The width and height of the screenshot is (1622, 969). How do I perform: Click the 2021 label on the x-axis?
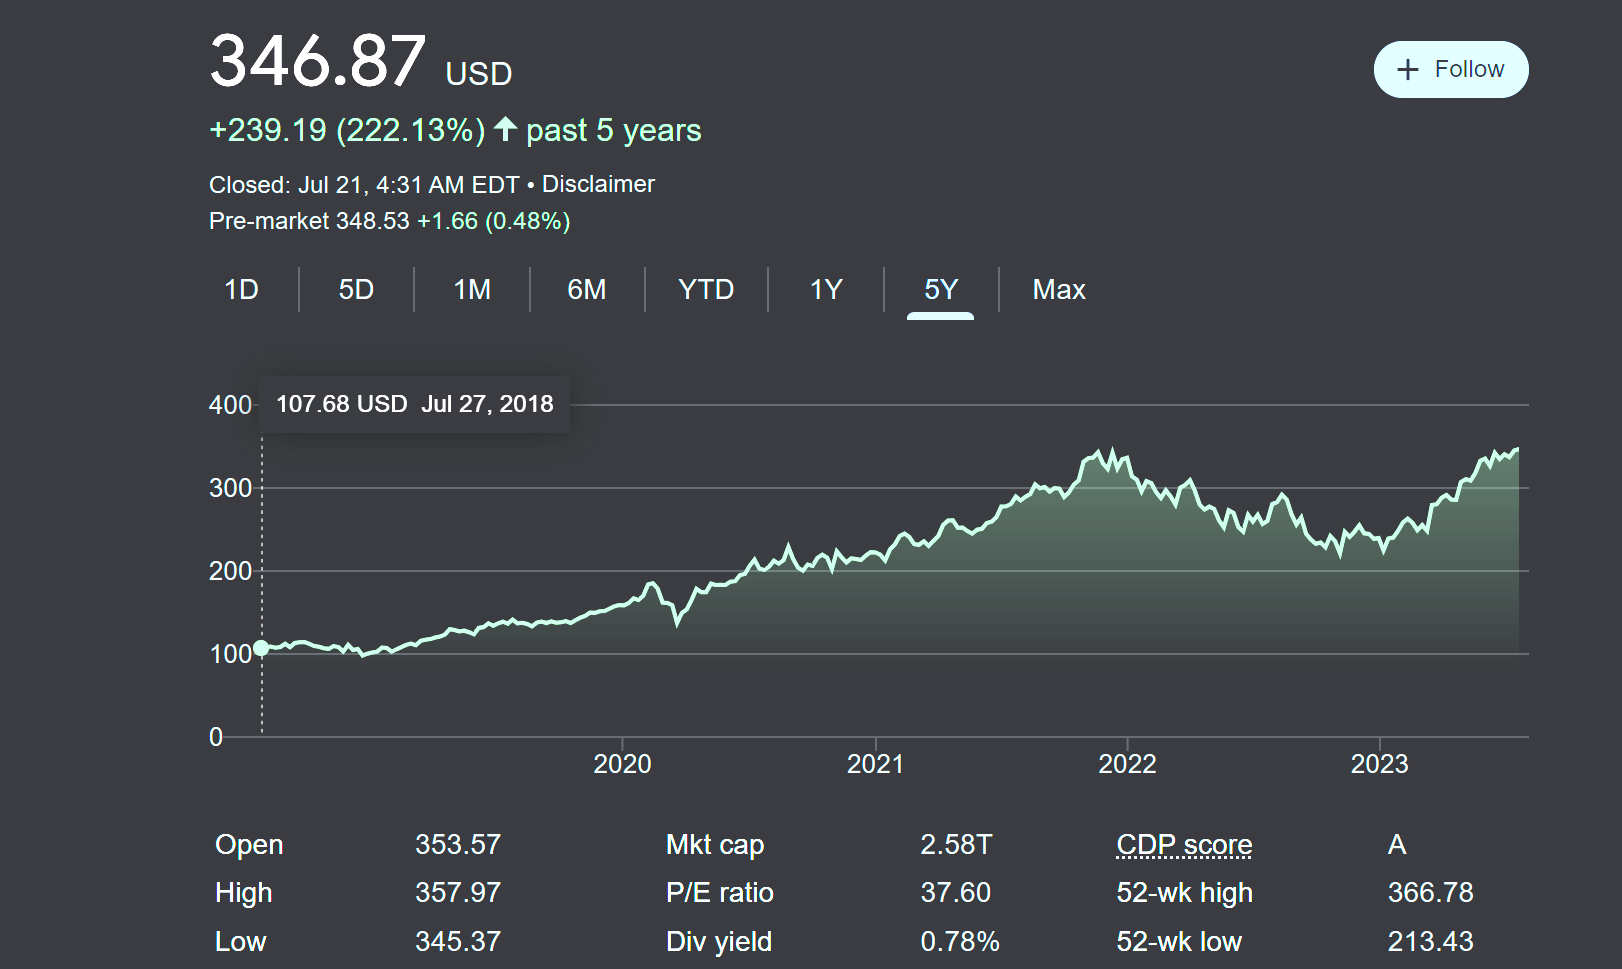click(875, 764)
